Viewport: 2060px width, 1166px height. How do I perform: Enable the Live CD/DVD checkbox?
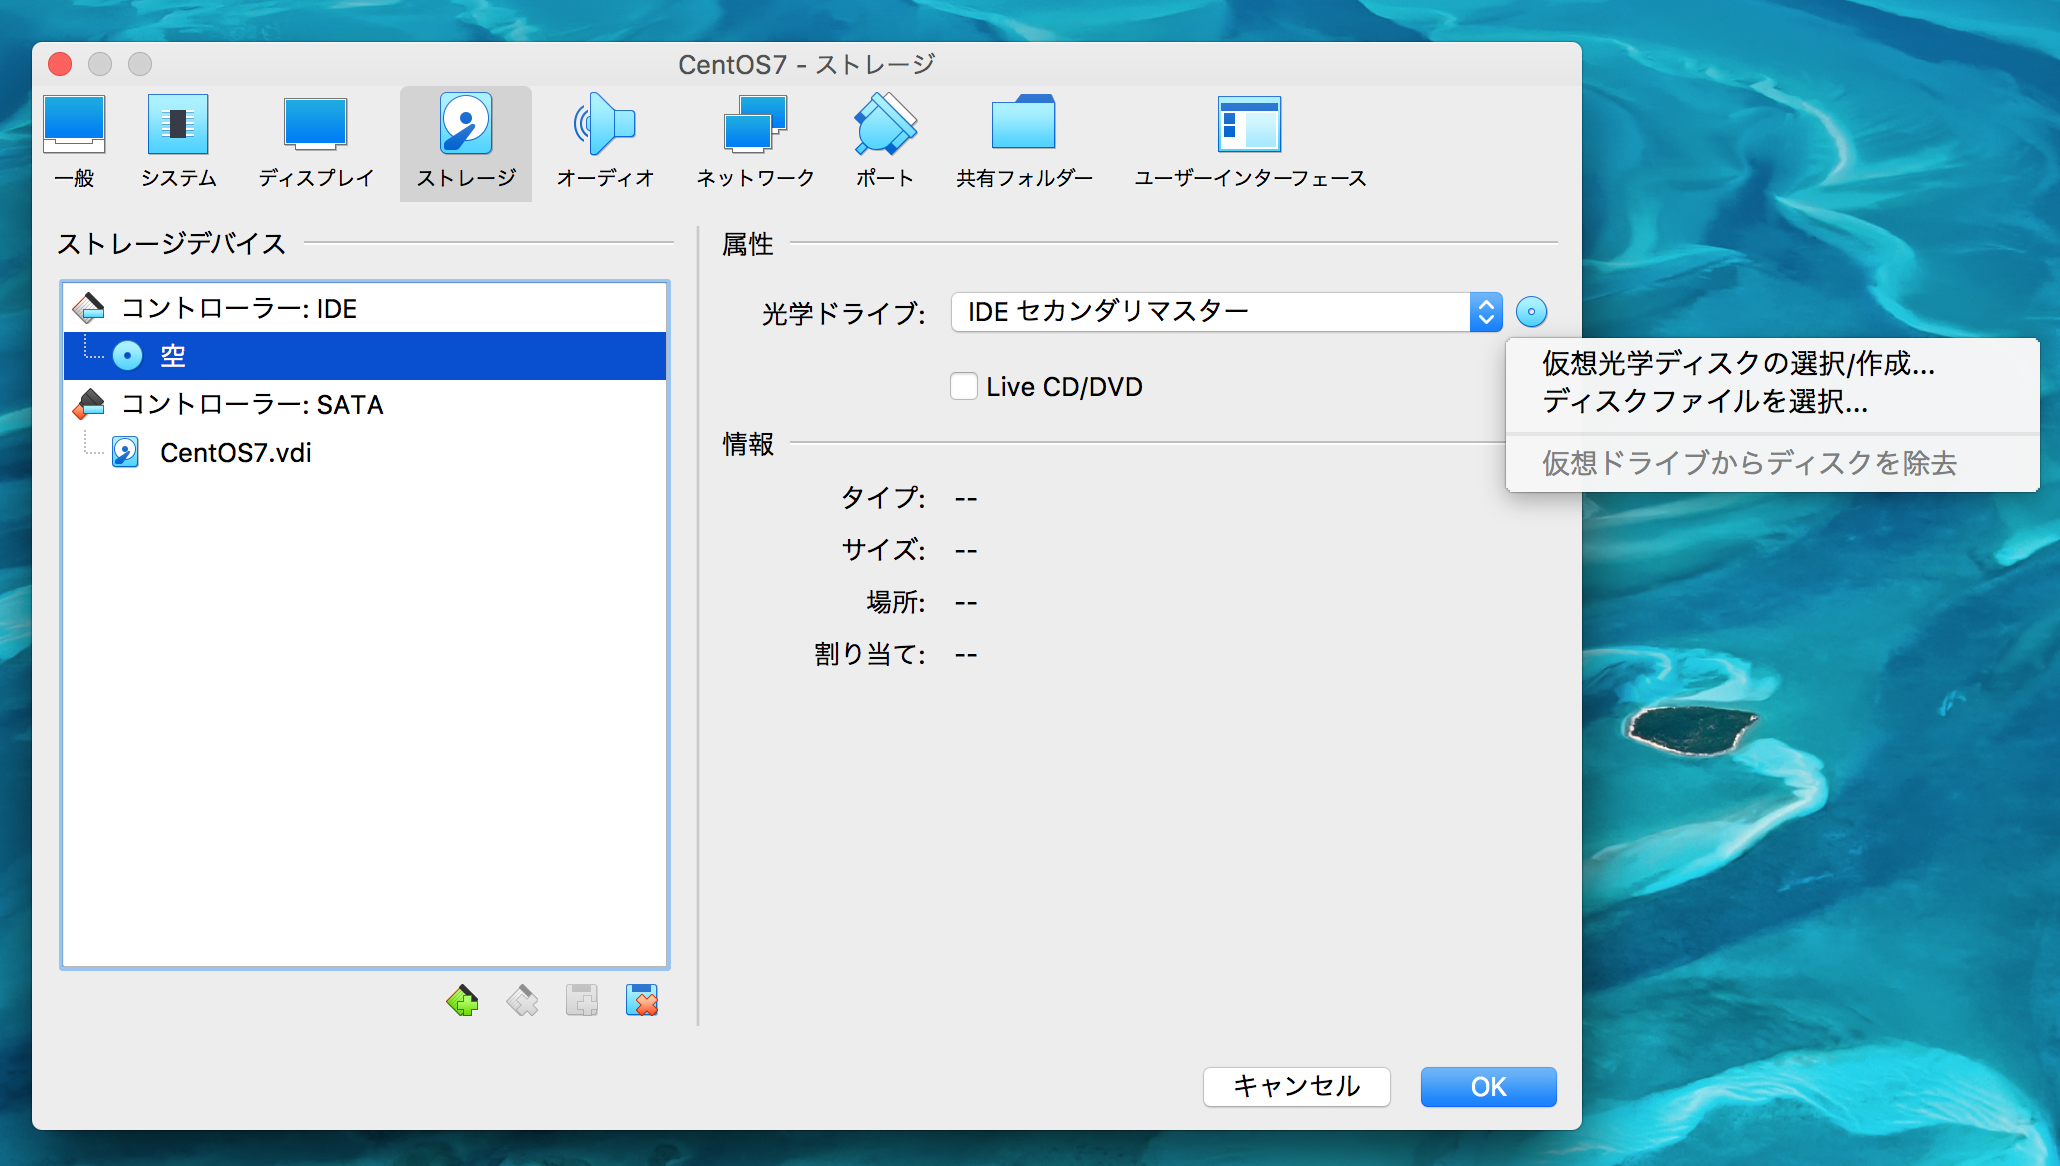pyautogui.click(x=963, y=386)
